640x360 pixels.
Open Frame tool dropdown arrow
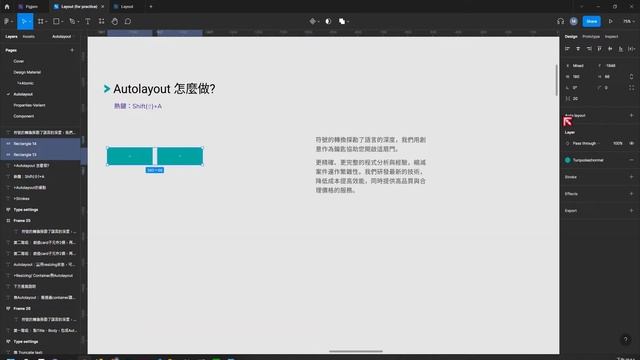click(x=47, y=22)
